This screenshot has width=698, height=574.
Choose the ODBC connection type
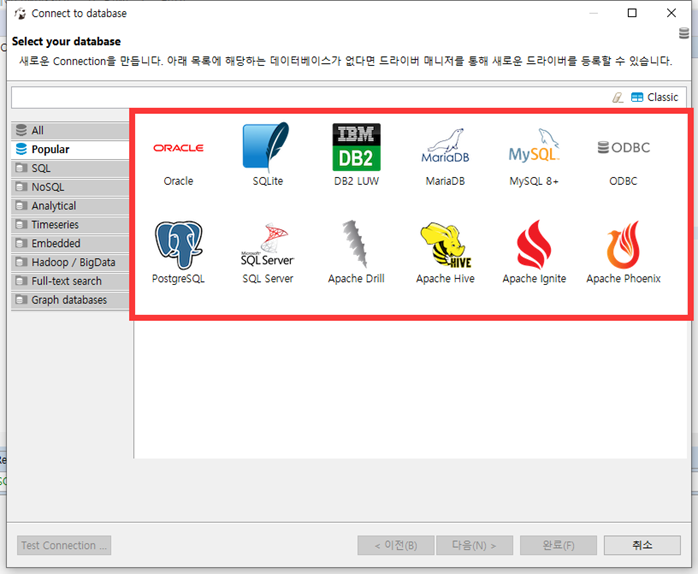click(623, 147)
